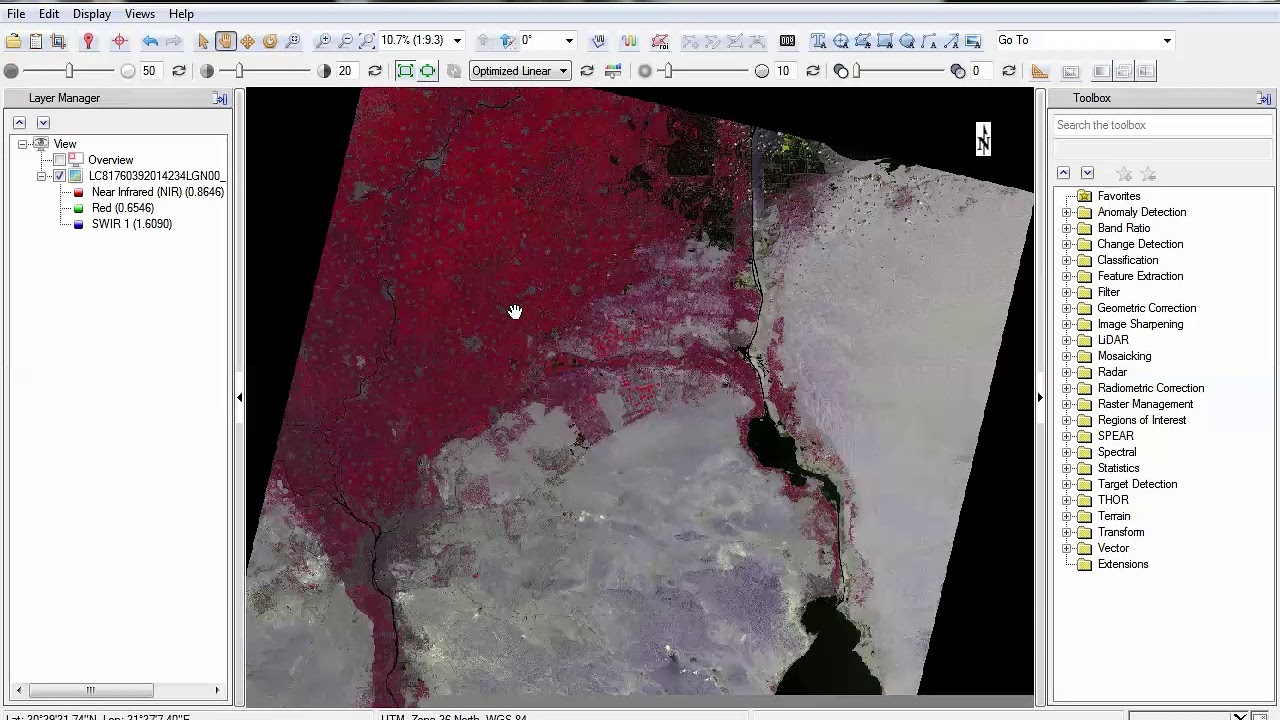Open the Region of Interest tool
The image size is (1280, 720).
pyautogui.click(x=660, y=41)
